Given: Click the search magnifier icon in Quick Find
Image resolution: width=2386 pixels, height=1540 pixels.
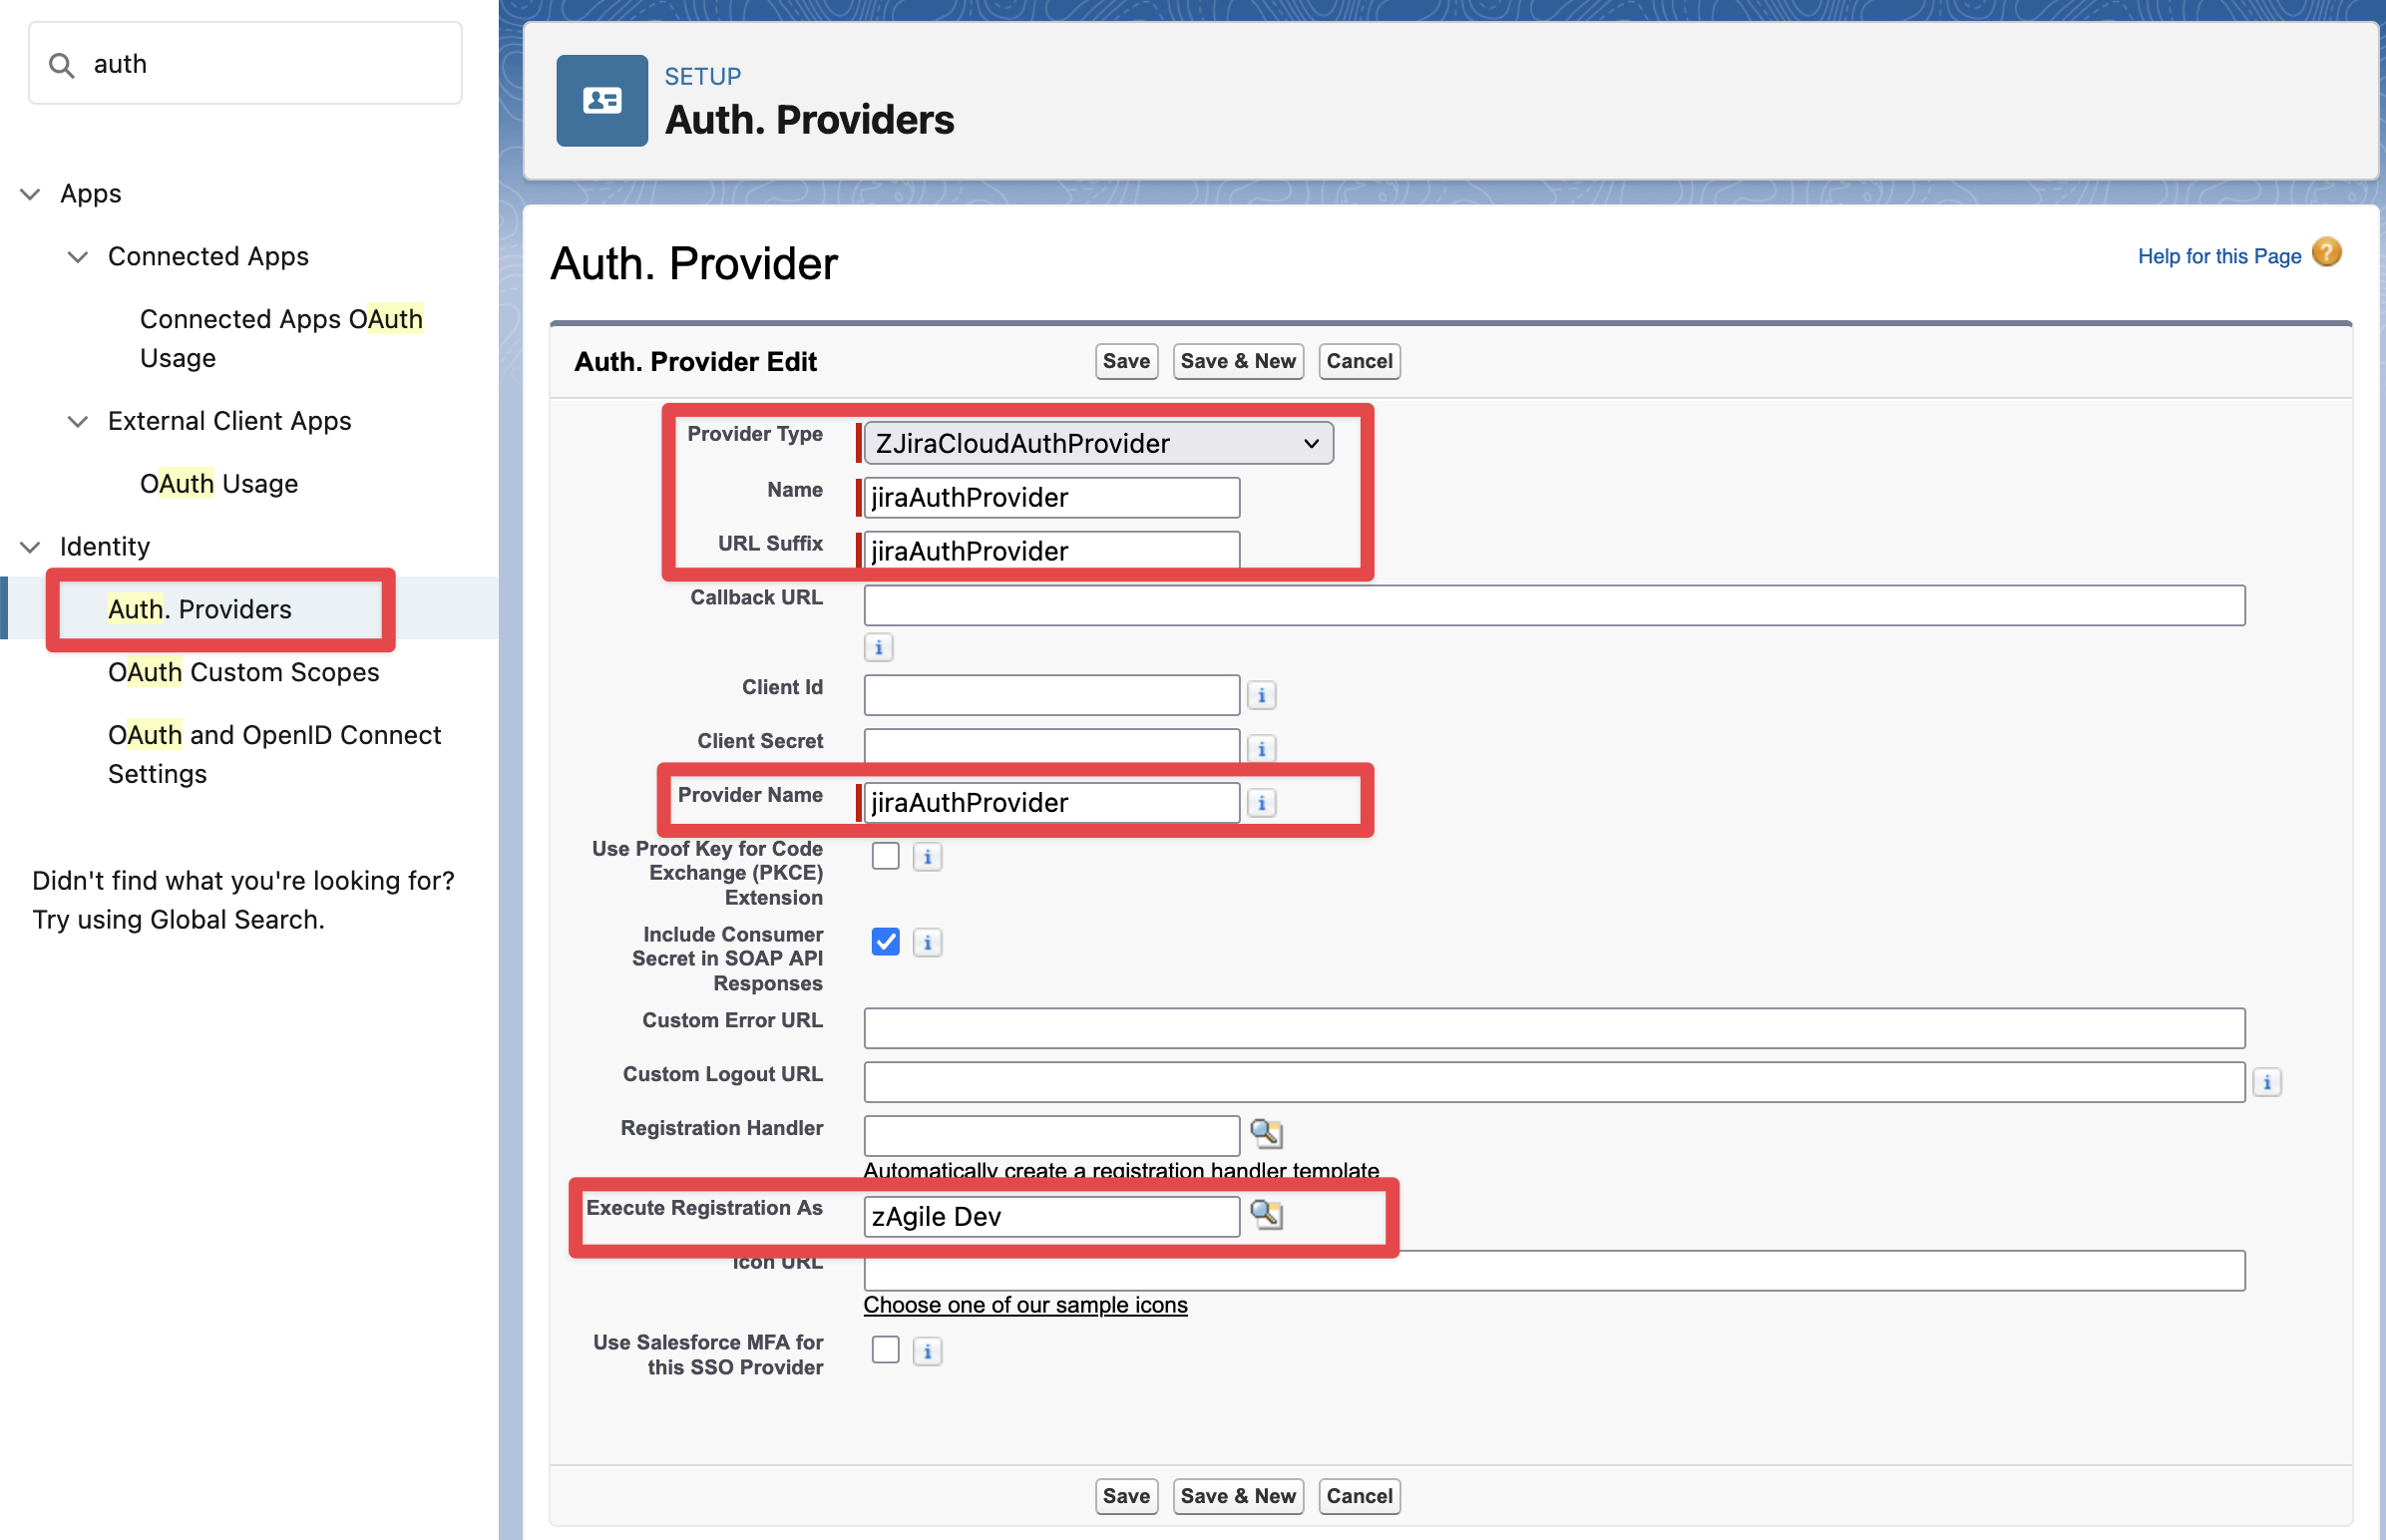Looking at the screenshot, I should (62, 65).
